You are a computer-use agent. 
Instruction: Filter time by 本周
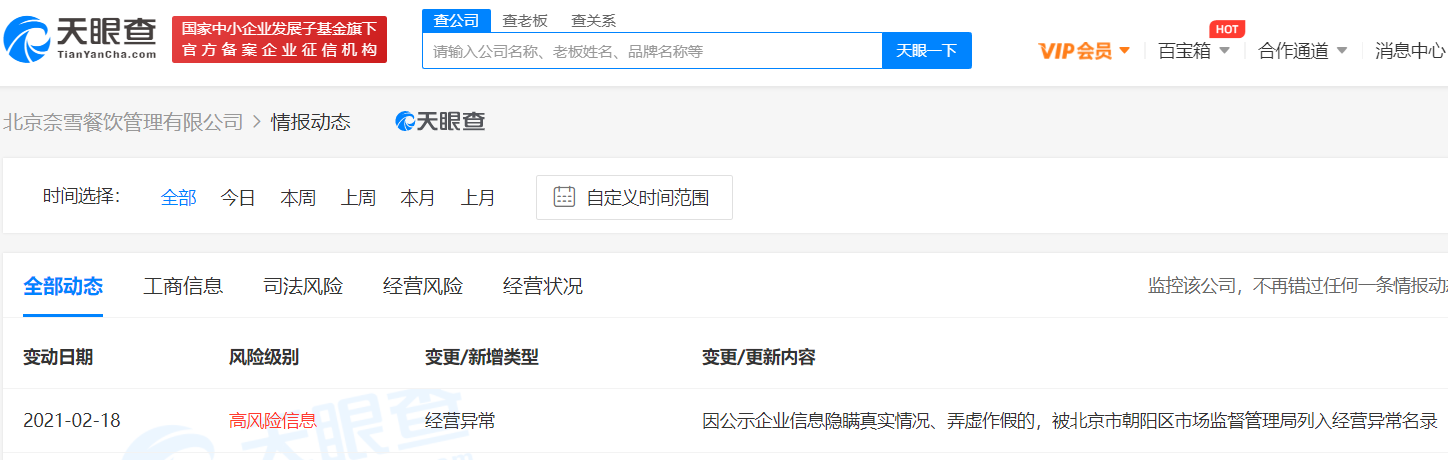pos(298,198)
